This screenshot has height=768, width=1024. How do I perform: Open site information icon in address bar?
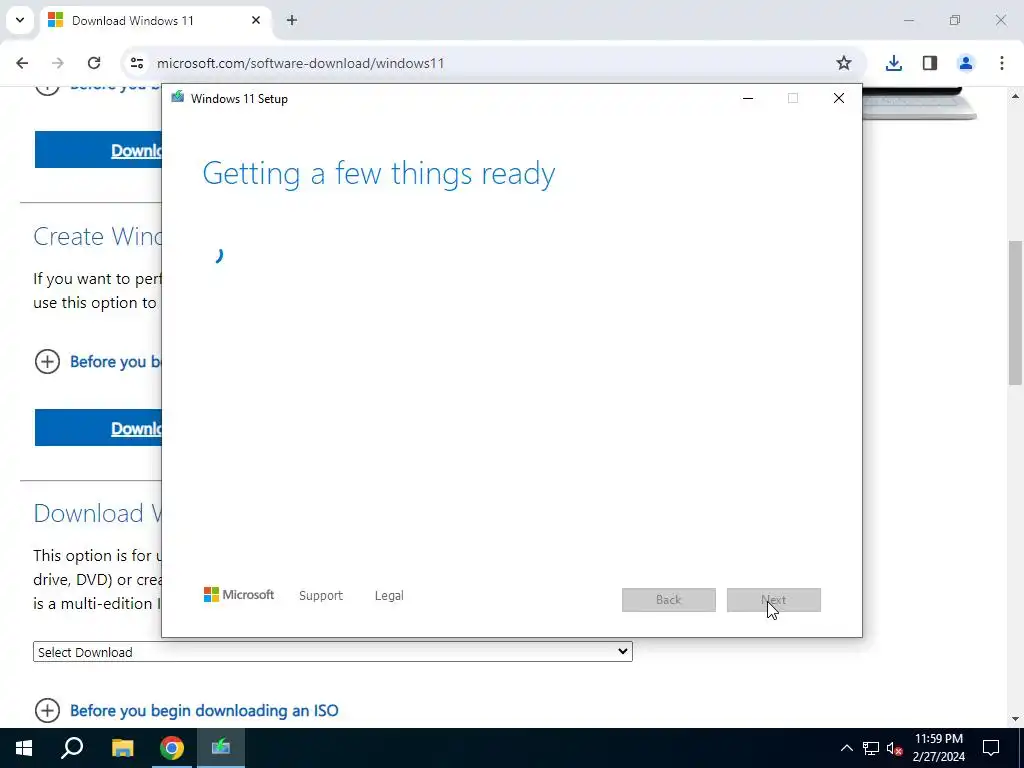136,63
